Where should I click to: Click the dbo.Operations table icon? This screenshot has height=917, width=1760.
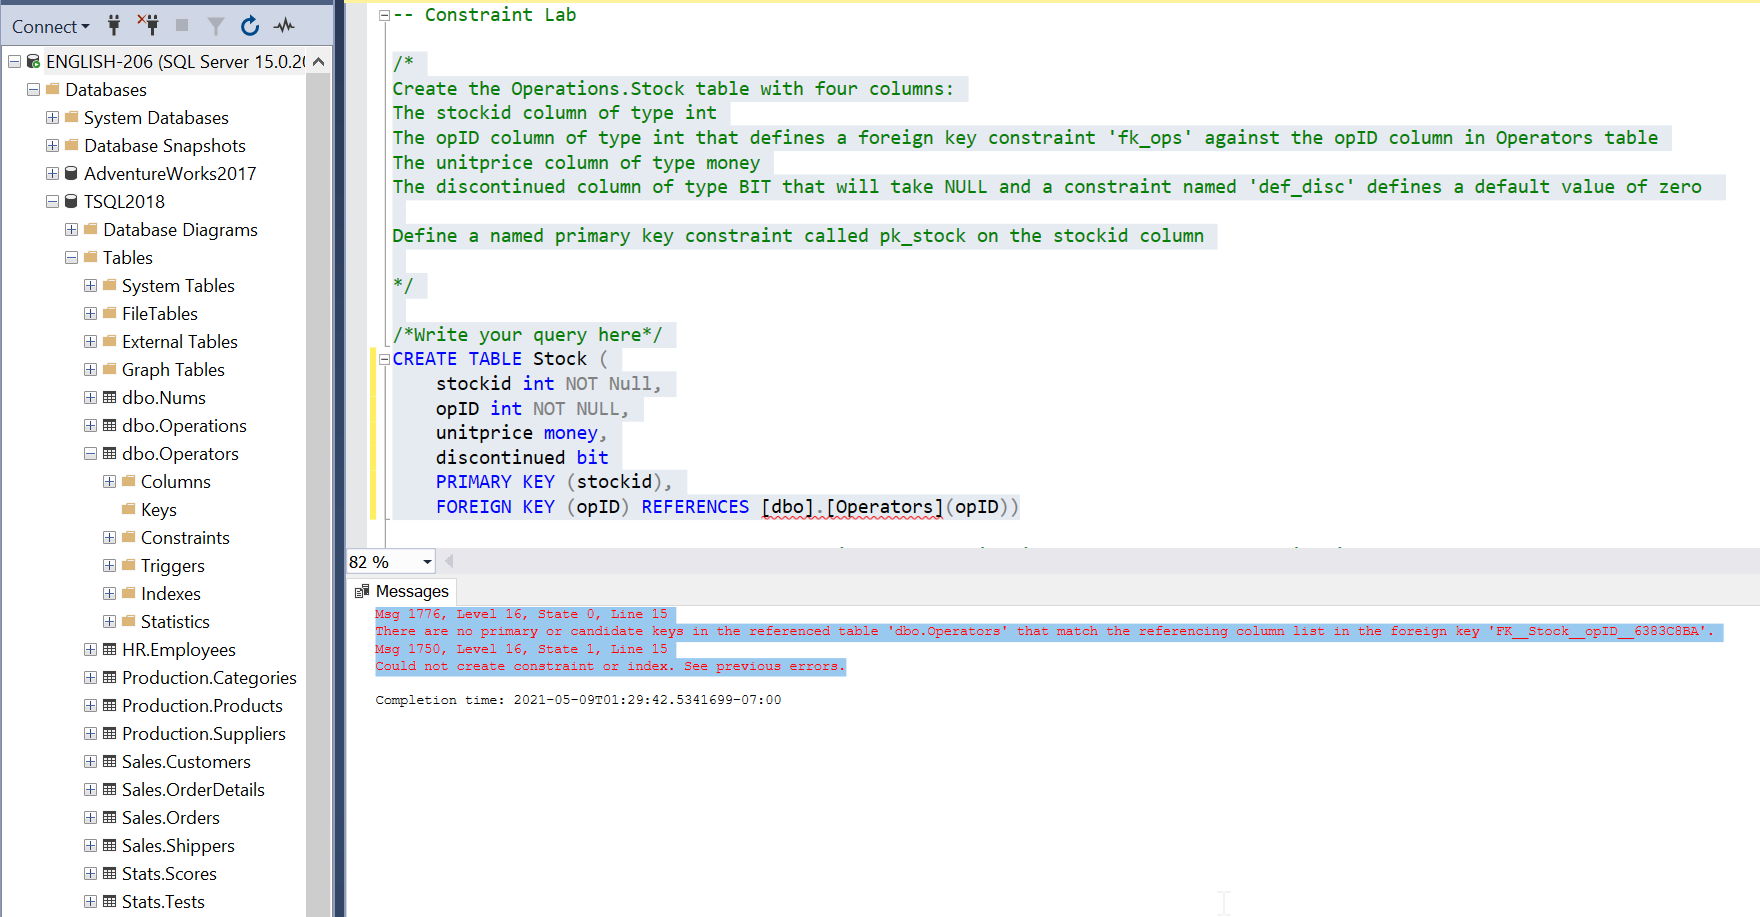click(x=110, y=426)
